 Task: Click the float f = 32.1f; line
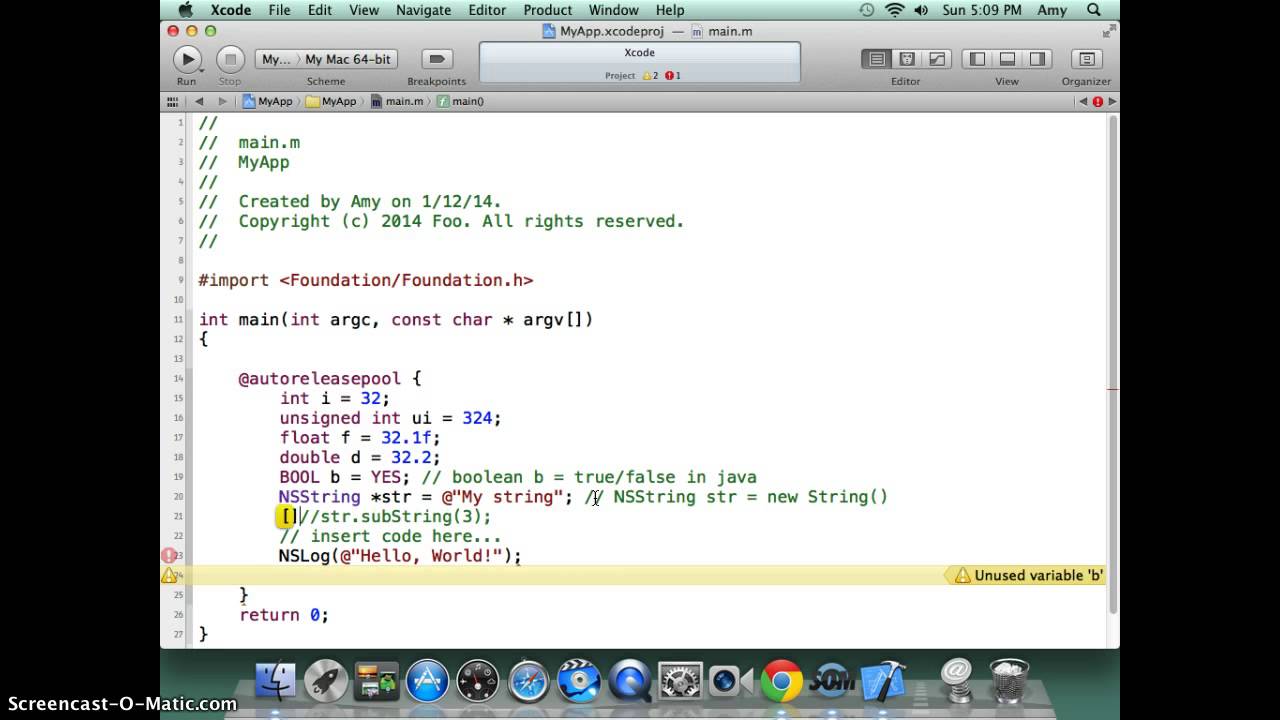(360, 438)
